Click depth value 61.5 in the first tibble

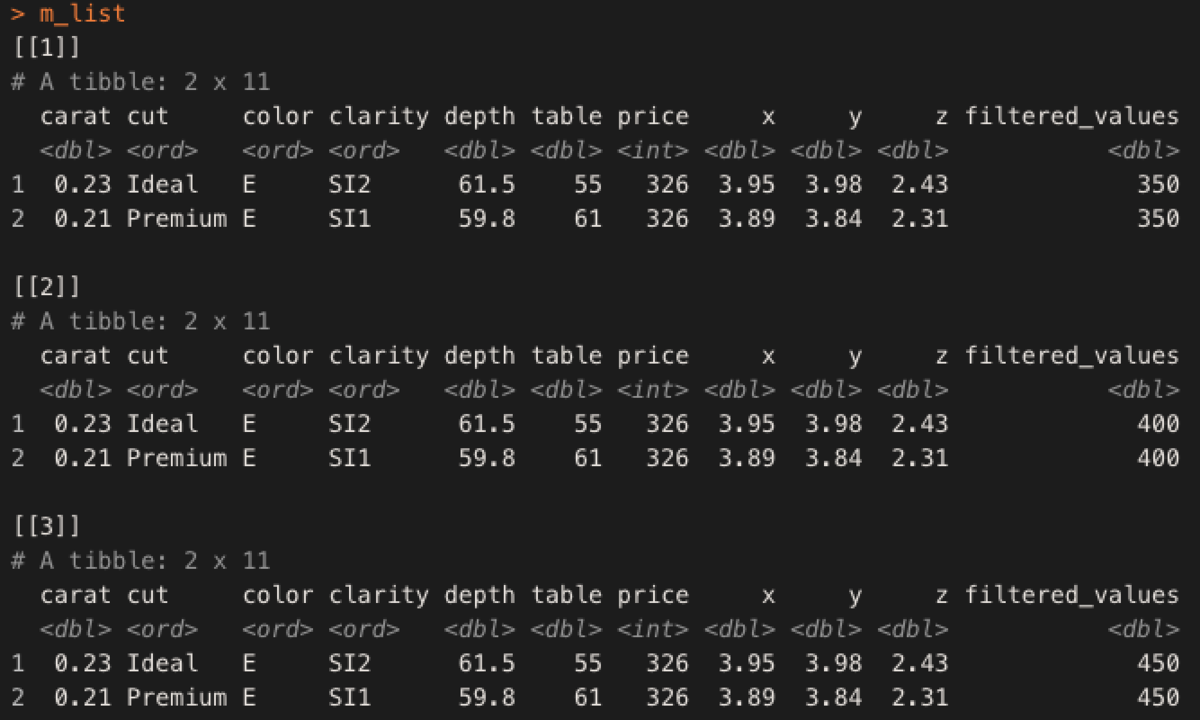(487, 184)
